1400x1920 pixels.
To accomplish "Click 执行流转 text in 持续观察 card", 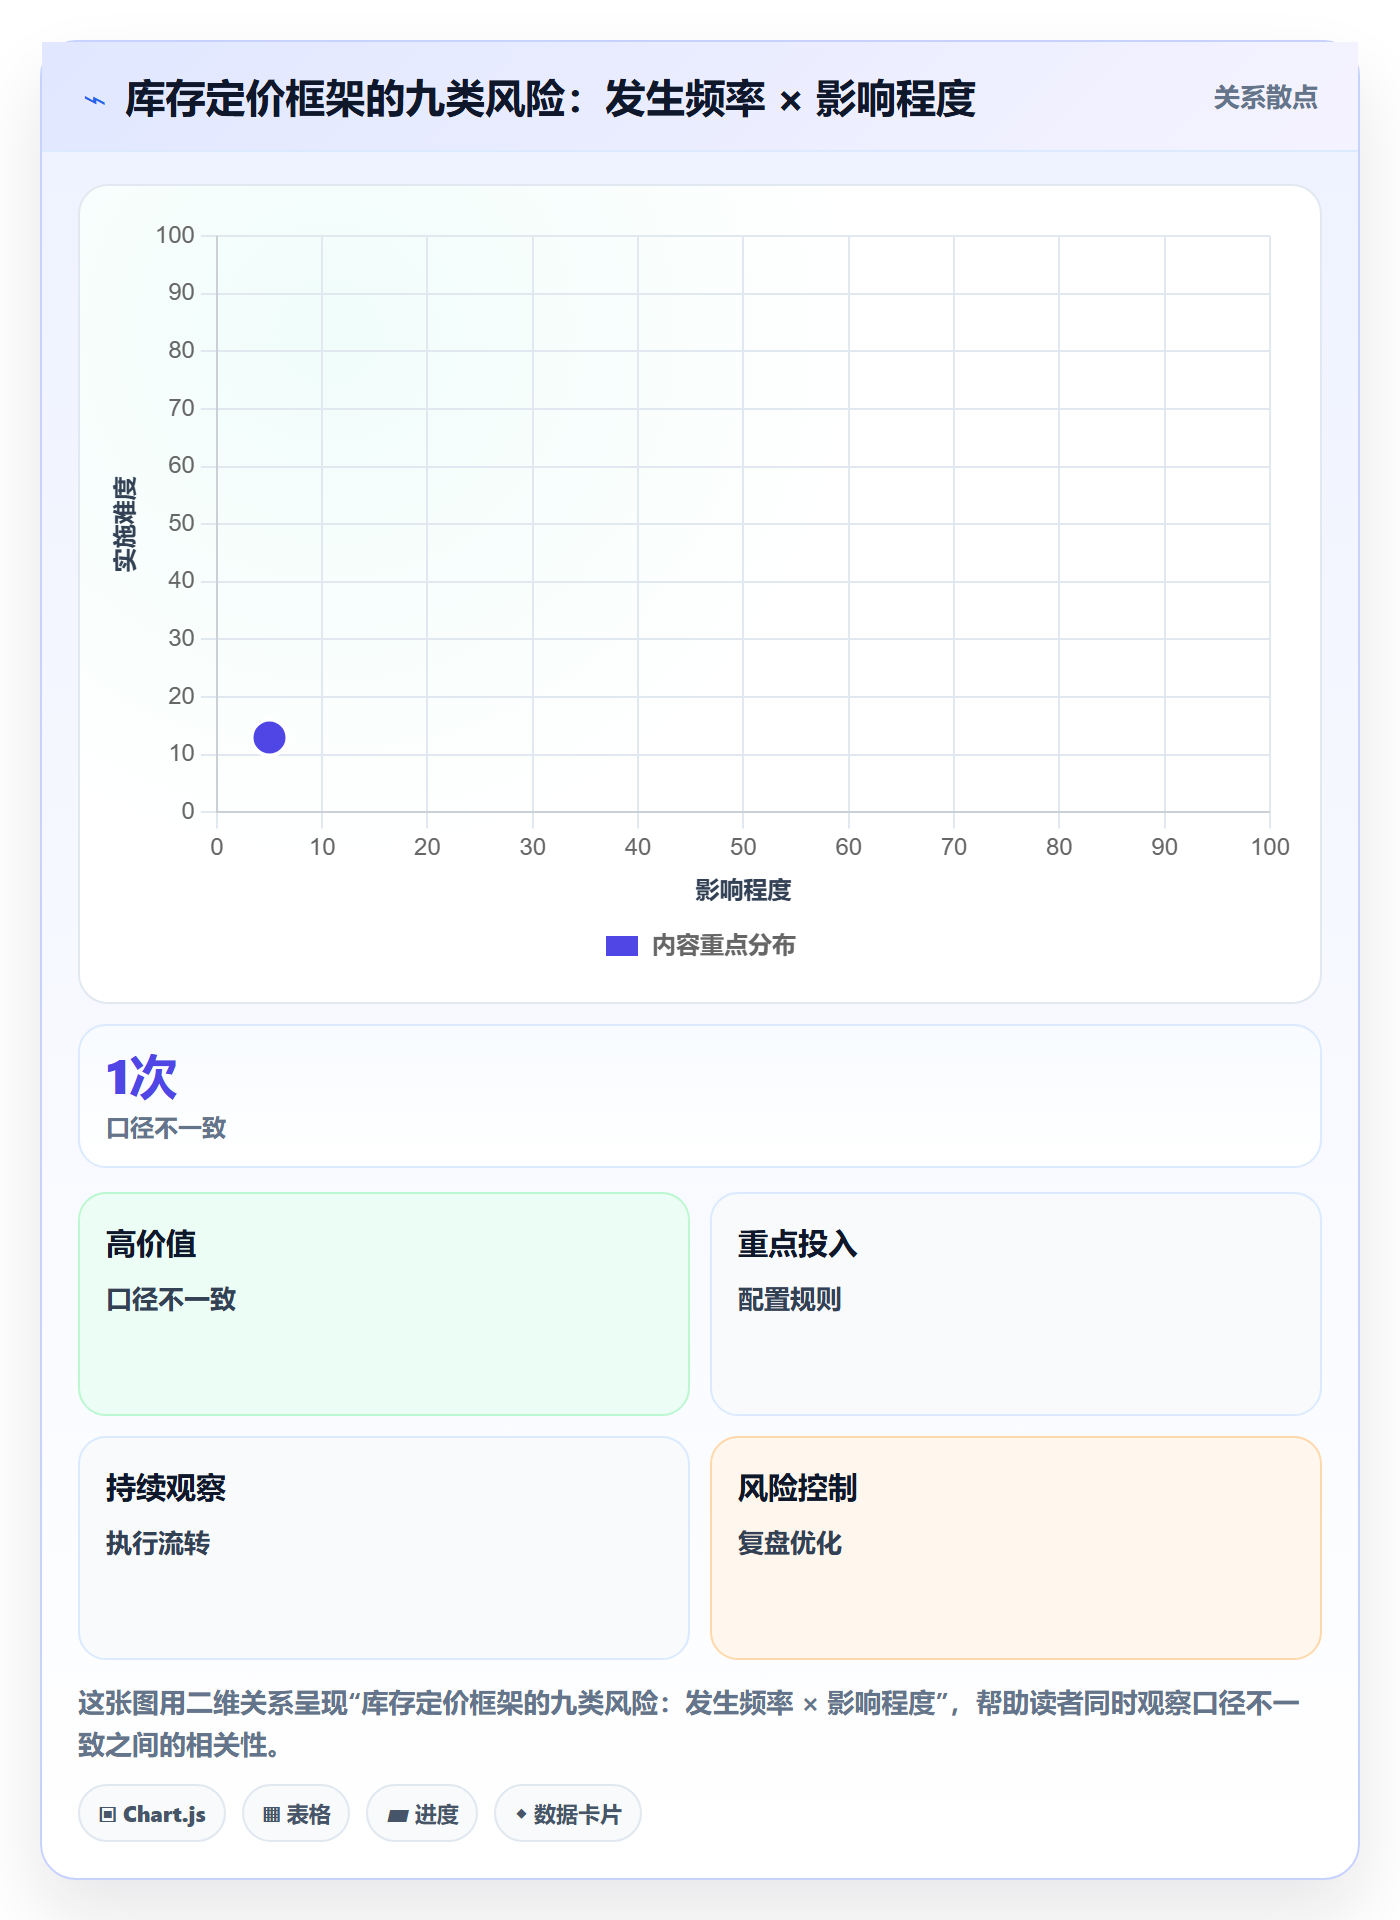I will (158, 1543).
